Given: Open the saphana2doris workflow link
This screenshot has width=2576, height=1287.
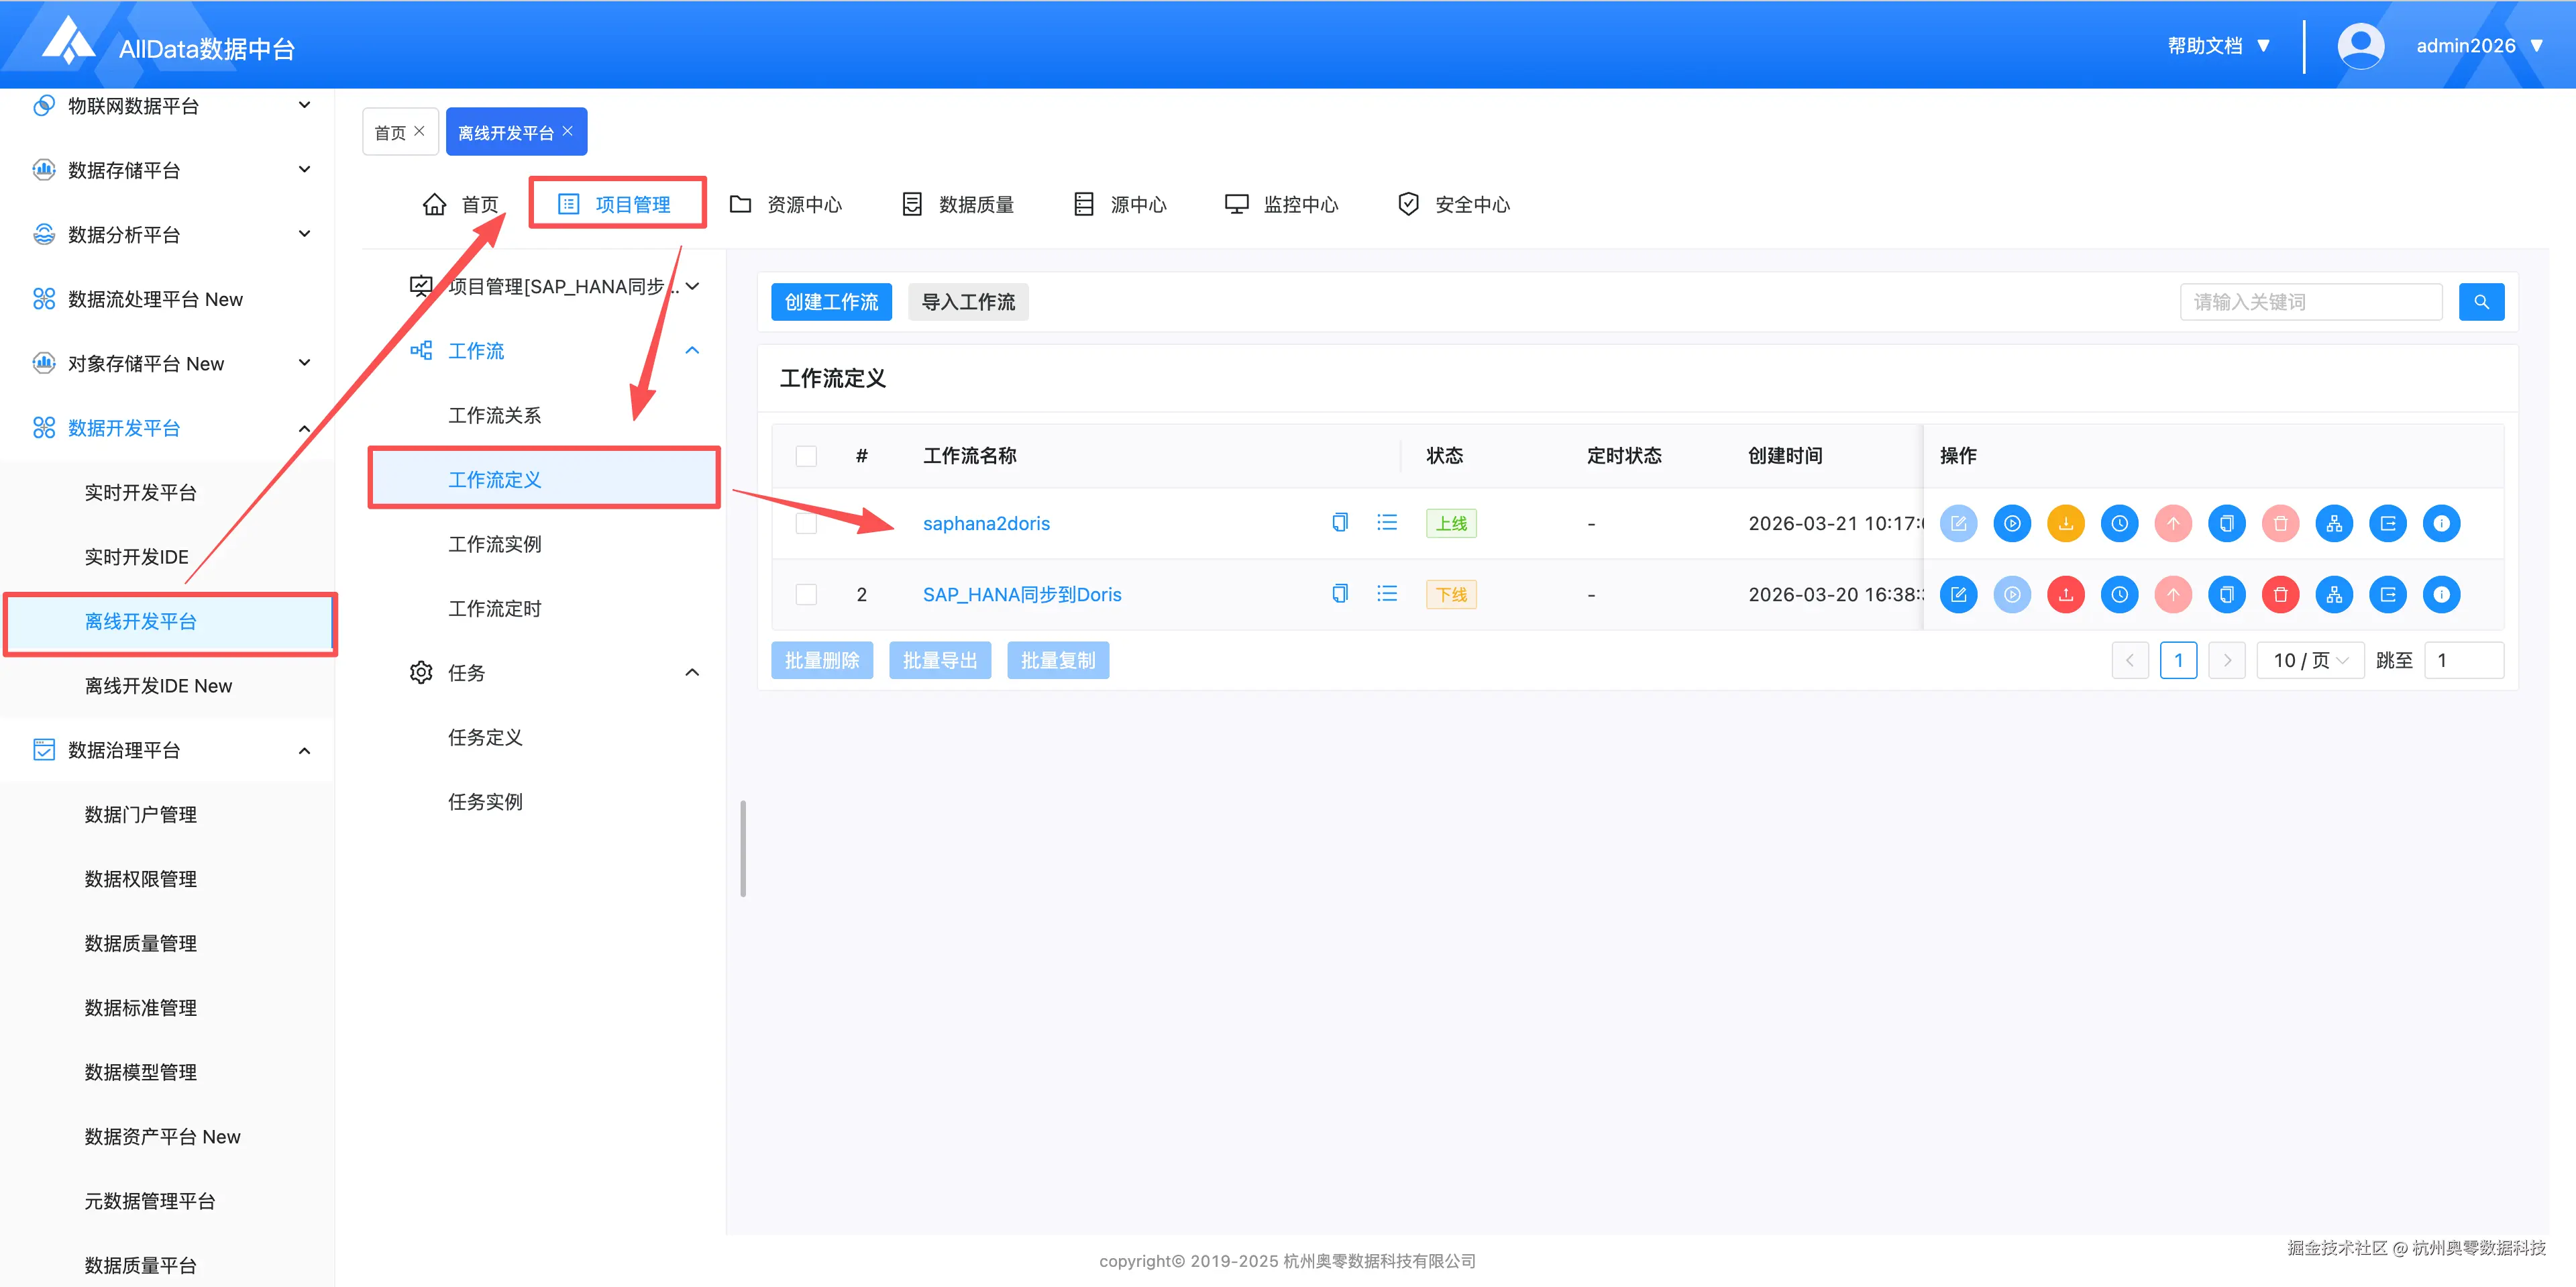Looking at the screenshot, I should pyautogui.click(x=985, y=524).
